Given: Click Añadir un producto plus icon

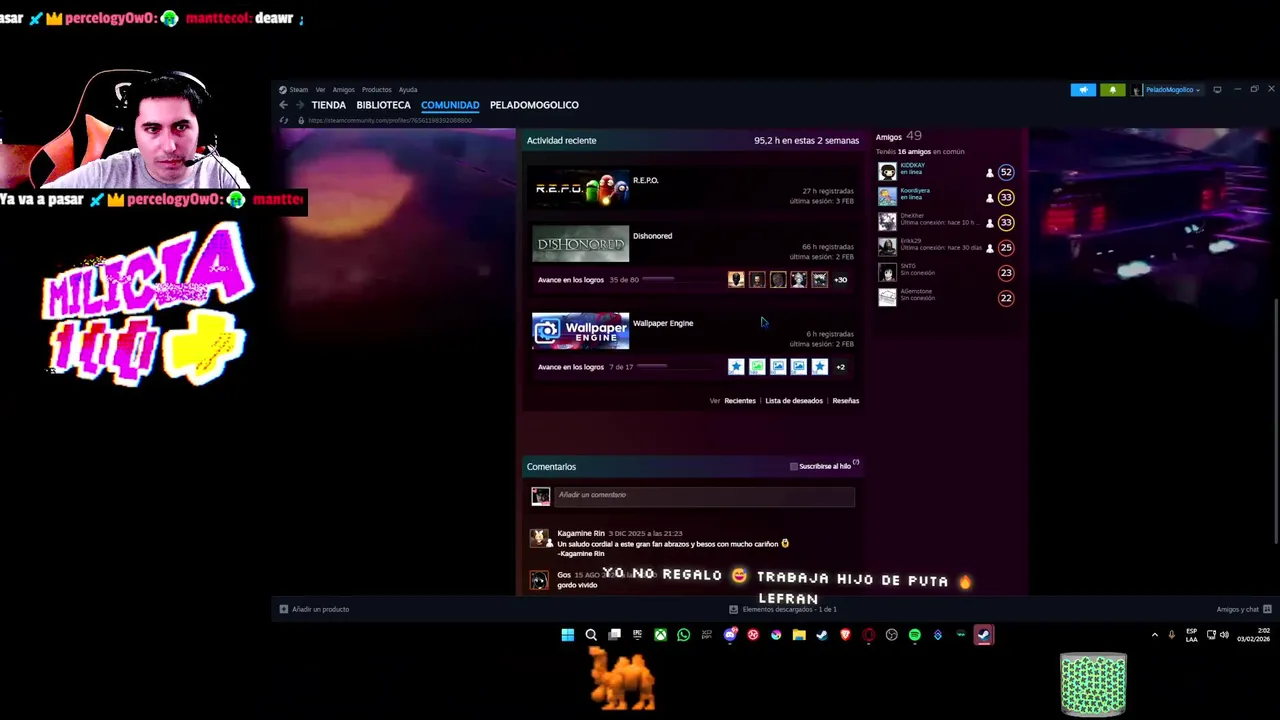Looking at the screenshot, I should tap(284, 609).
